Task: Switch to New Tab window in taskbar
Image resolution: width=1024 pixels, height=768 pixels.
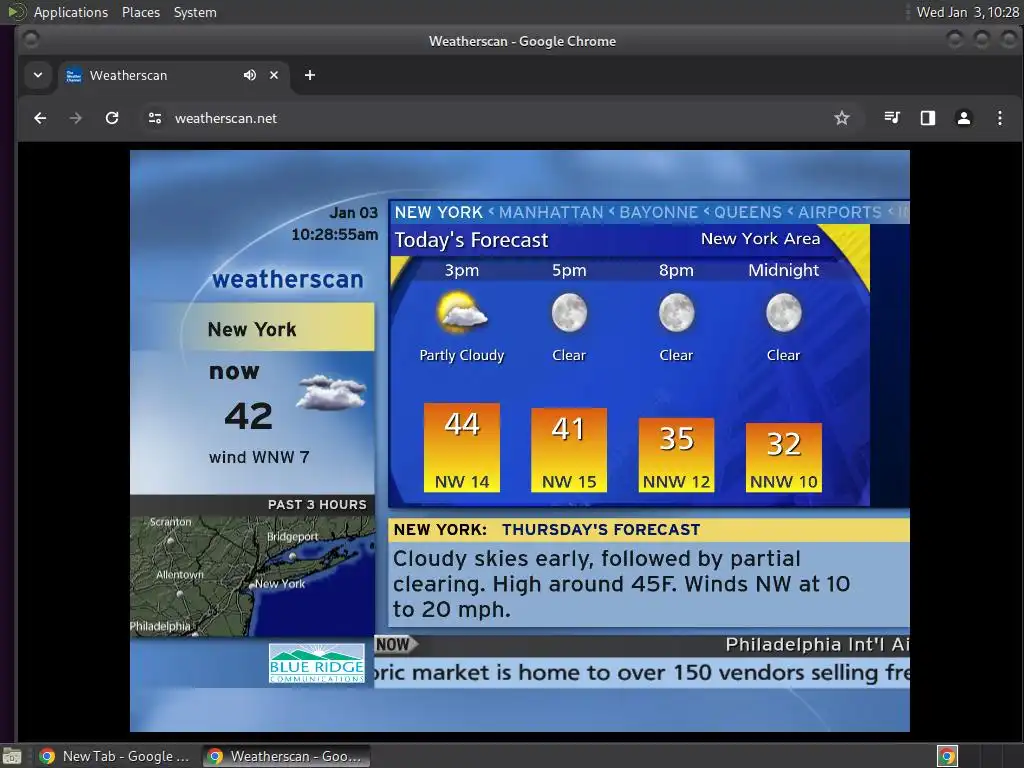Action: [x=114, y=756]
